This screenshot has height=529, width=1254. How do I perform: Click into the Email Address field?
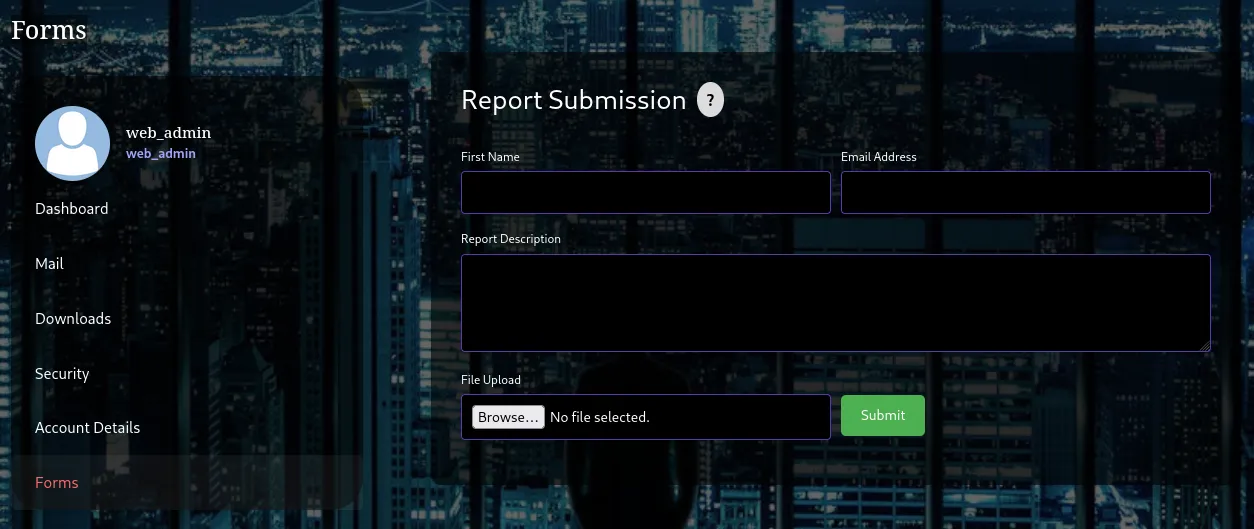pyautogui.click(x=1025, y=192)
